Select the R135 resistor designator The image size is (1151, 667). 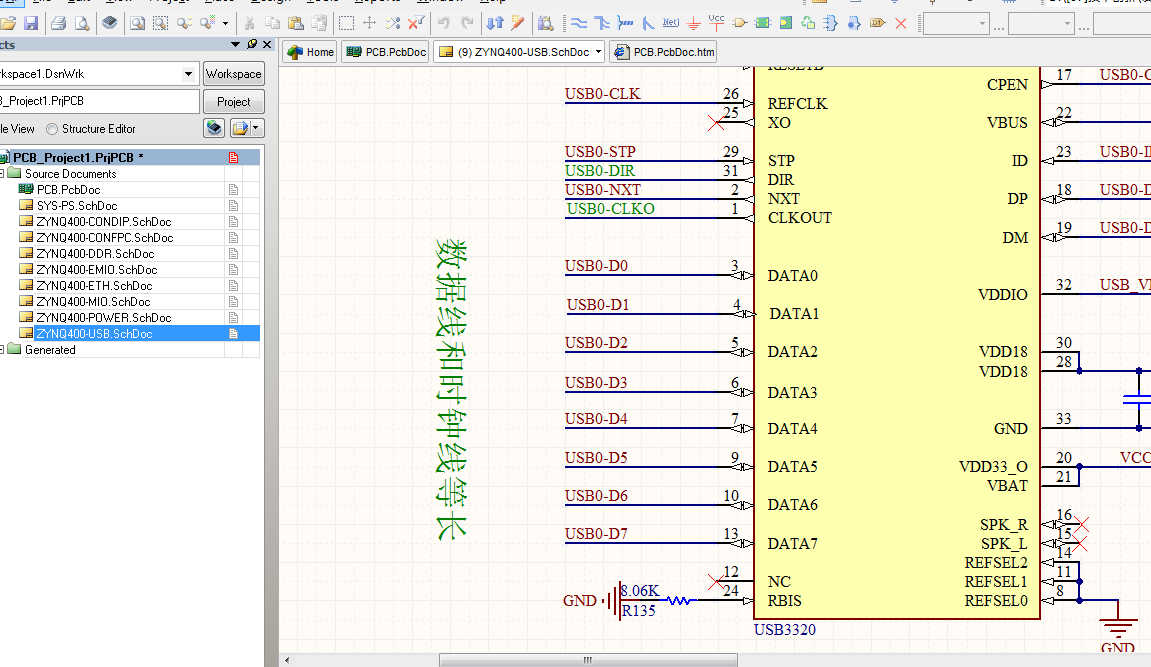(x=639, y=610)
